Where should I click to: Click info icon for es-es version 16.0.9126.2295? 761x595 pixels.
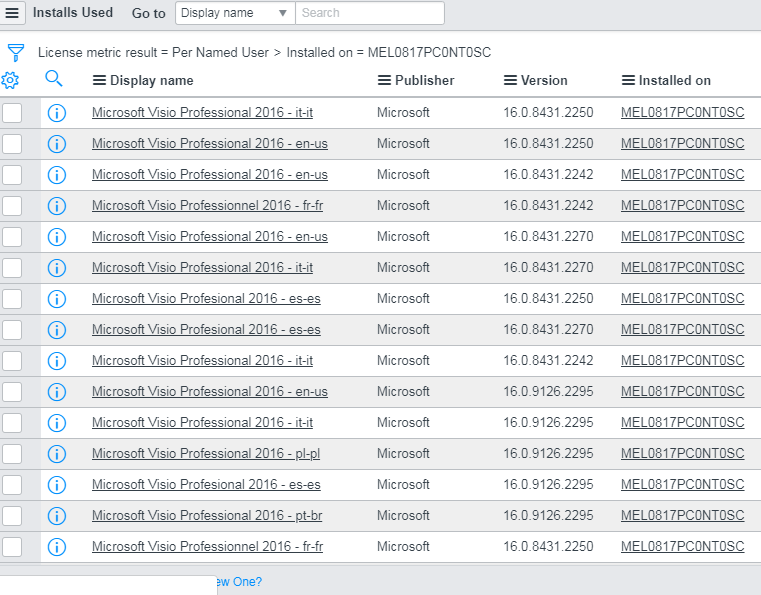(57, 485)
